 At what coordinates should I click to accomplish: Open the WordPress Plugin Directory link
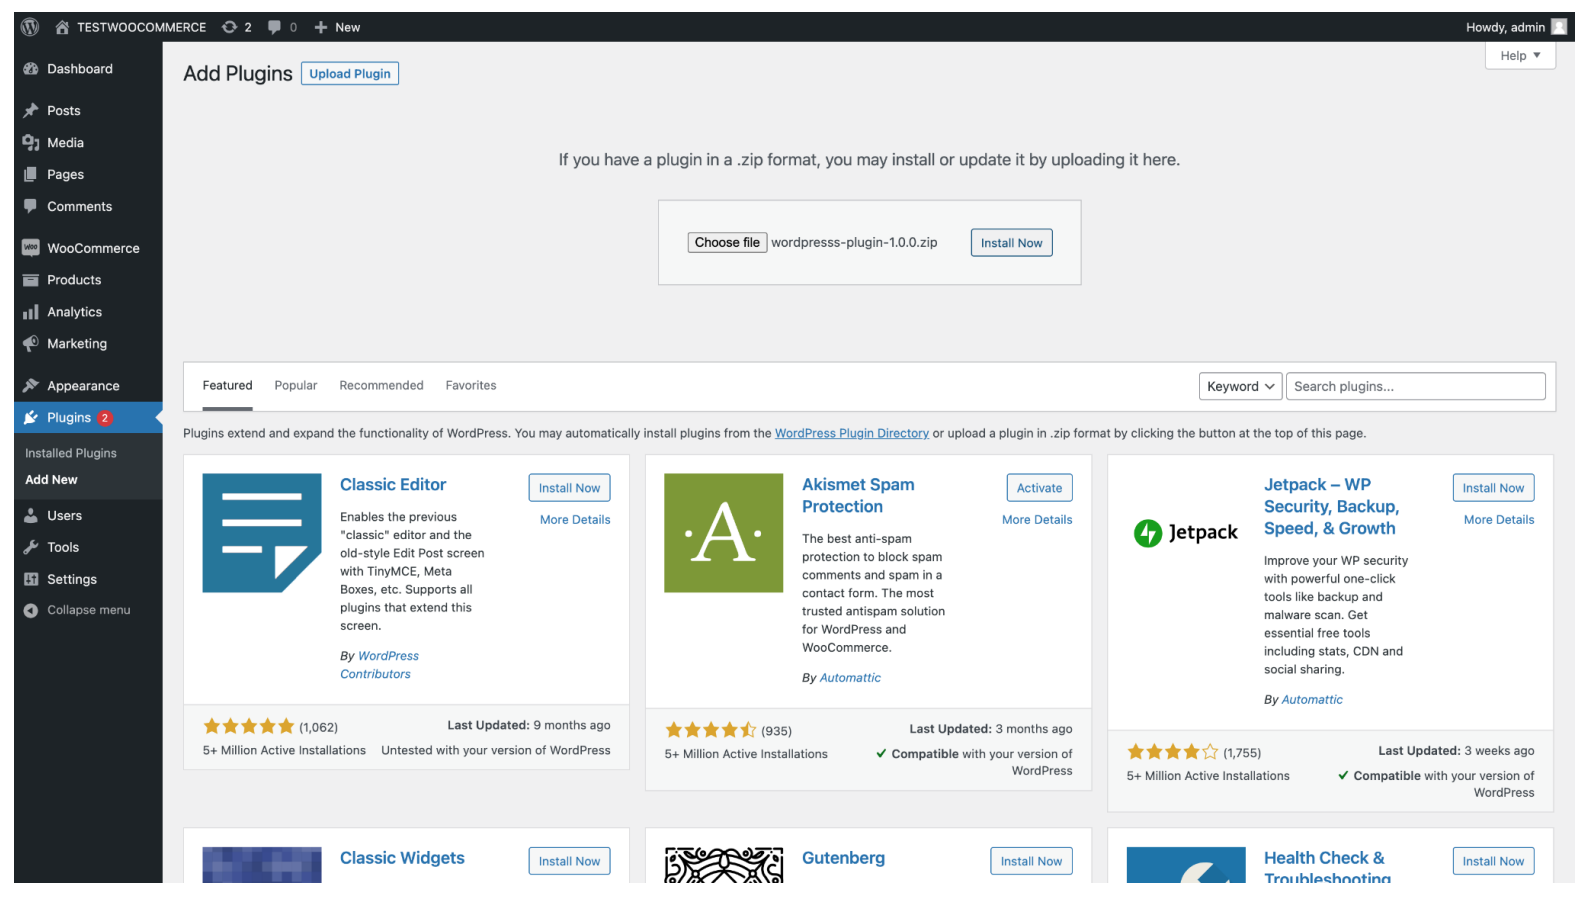[852, 434]
